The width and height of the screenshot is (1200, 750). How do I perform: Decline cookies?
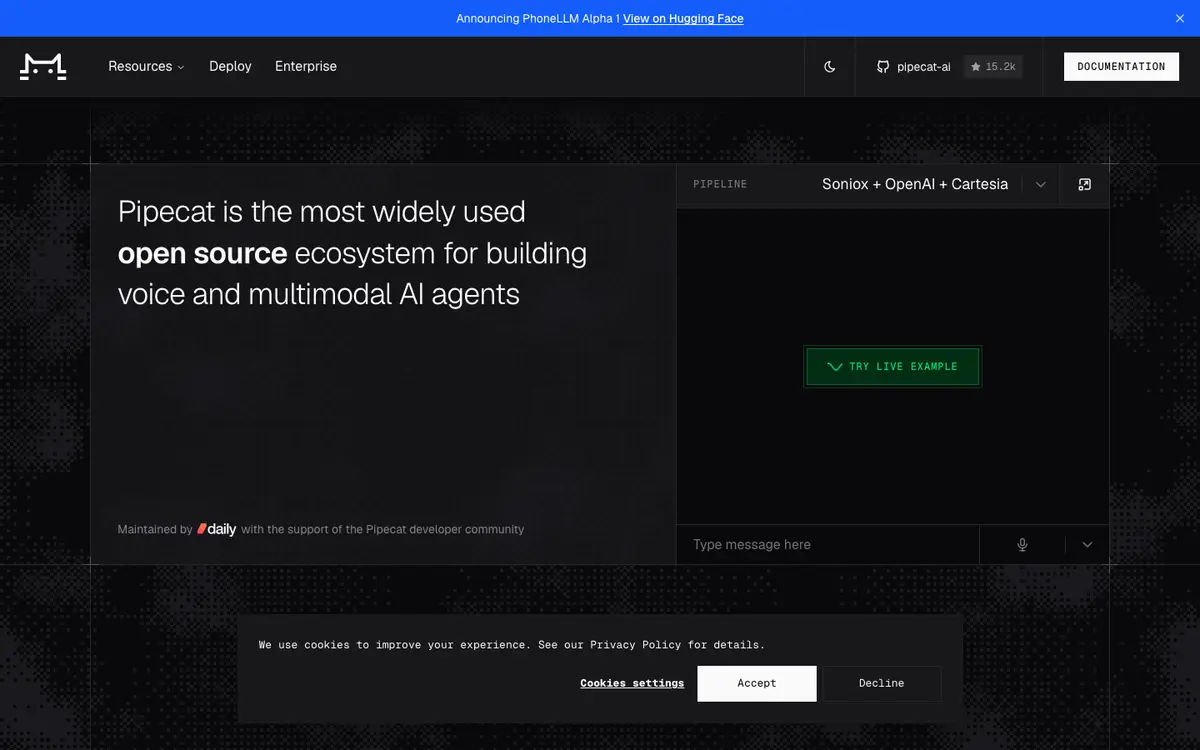pyautogui.click(x=881, y=683)
